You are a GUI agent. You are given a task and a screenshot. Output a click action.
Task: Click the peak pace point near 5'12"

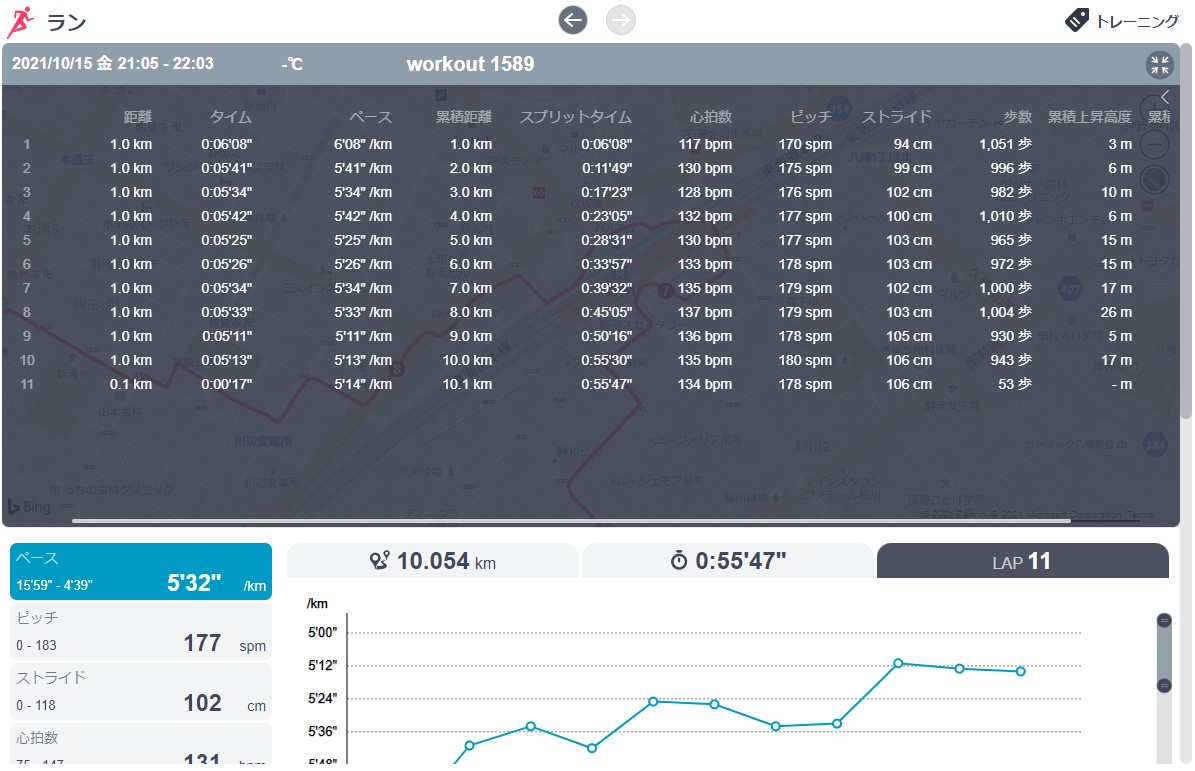pos(898,663)
